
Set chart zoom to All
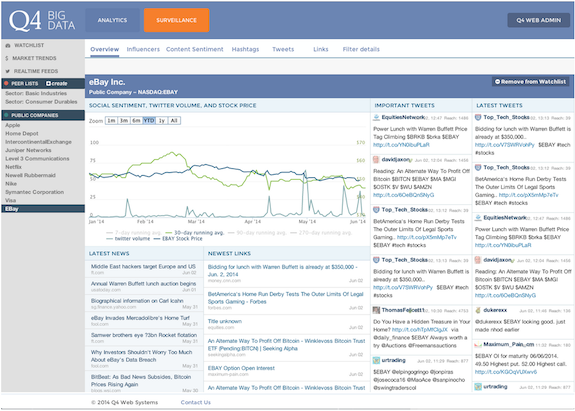174,121
